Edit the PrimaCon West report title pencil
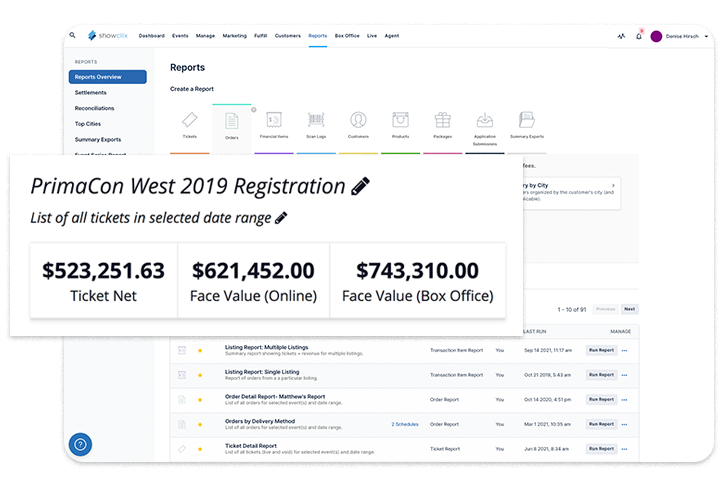Screen dimensions: 724x488 (360, 186)
